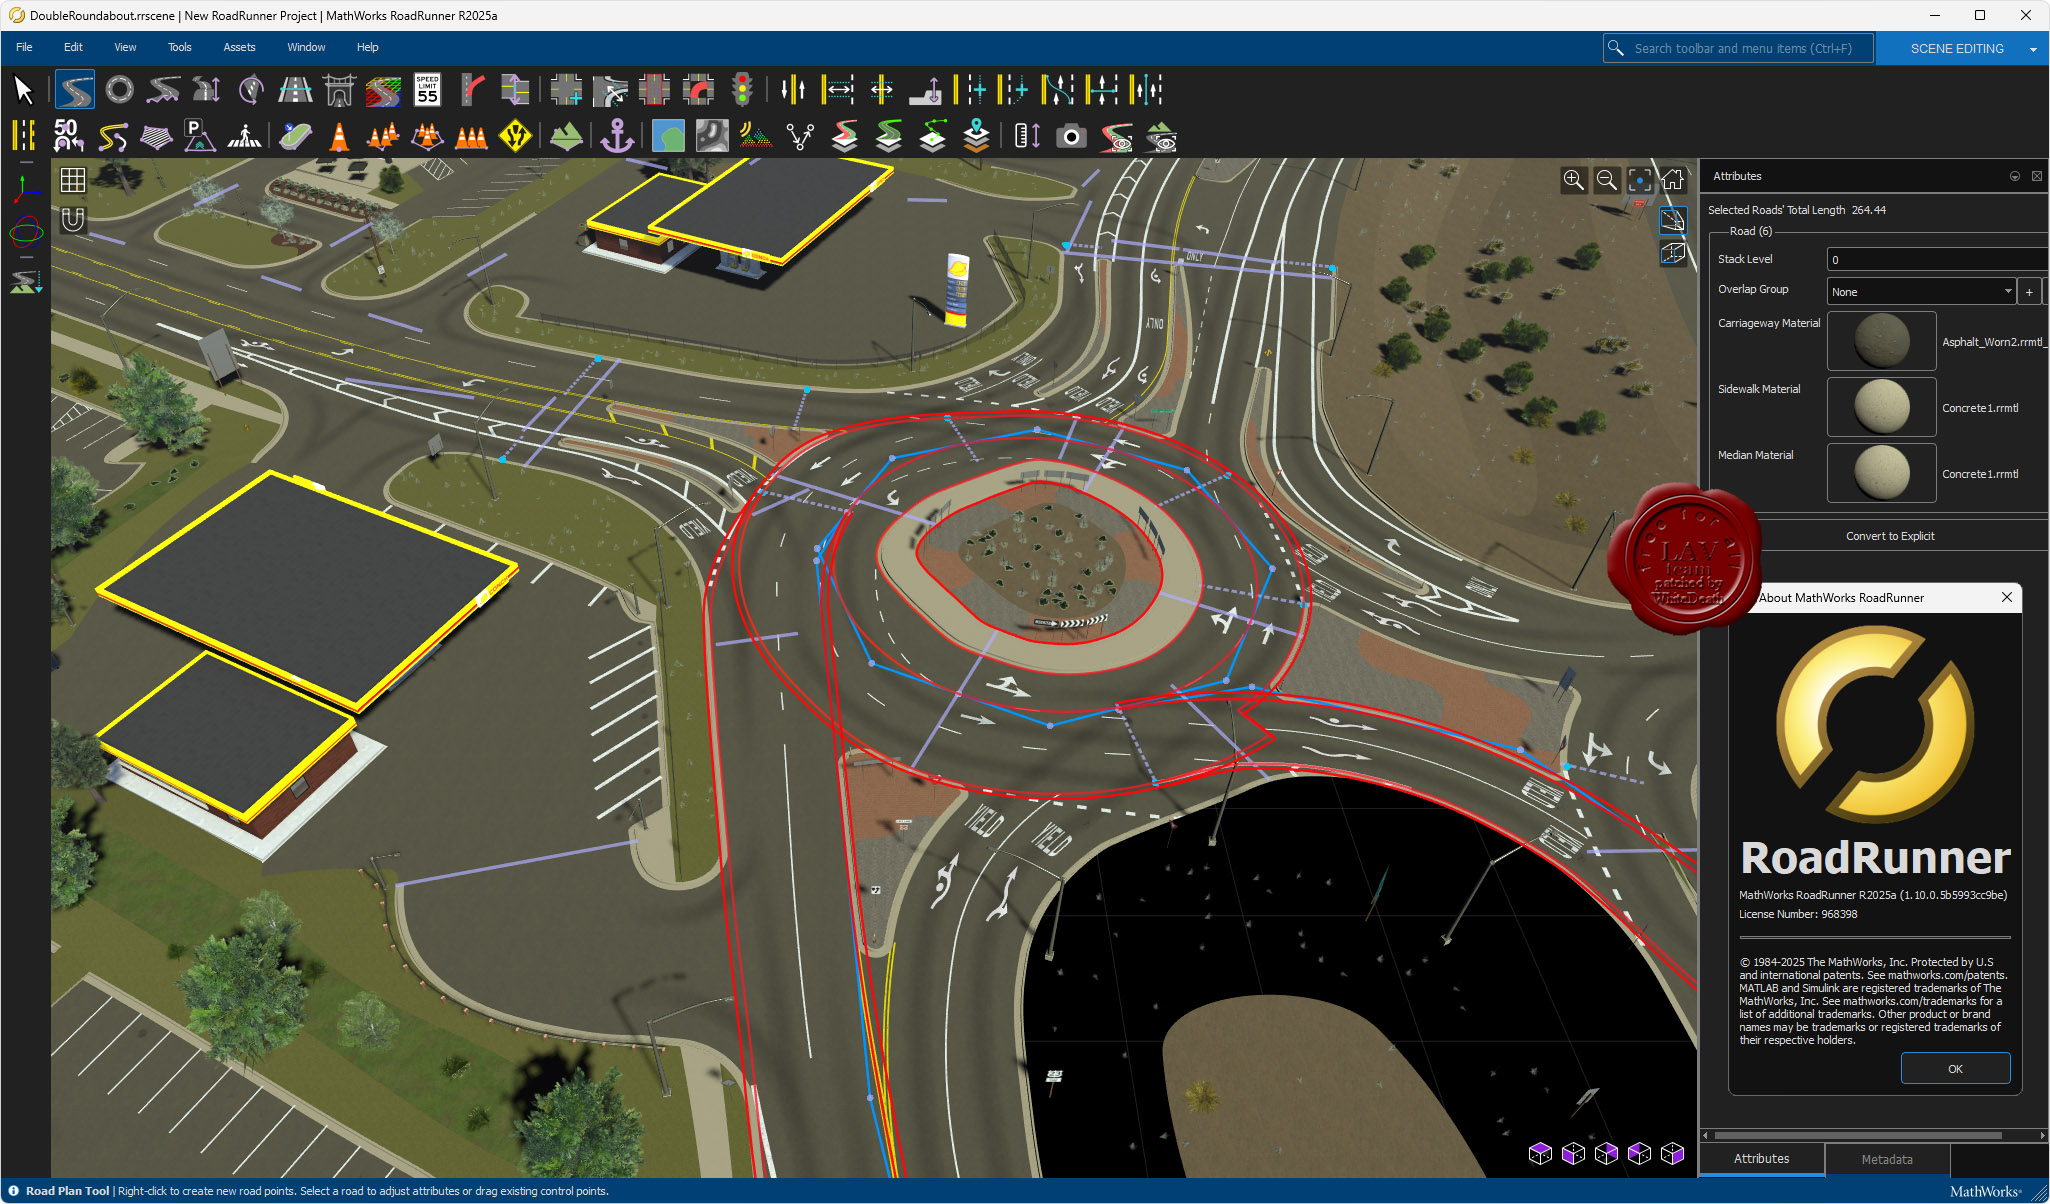Pick the Crosswalk pedestrian tool
Image resolution: width=2050 pixels, height=1204 pixels.
pos(243,135)
